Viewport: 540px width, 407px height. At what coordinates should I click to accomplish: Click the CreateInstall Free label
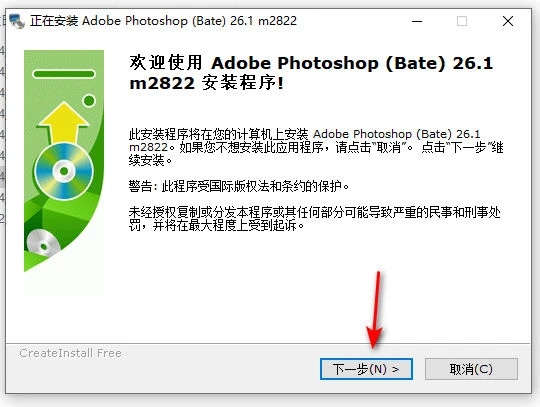pyautogui.click(x=71, y=353)
